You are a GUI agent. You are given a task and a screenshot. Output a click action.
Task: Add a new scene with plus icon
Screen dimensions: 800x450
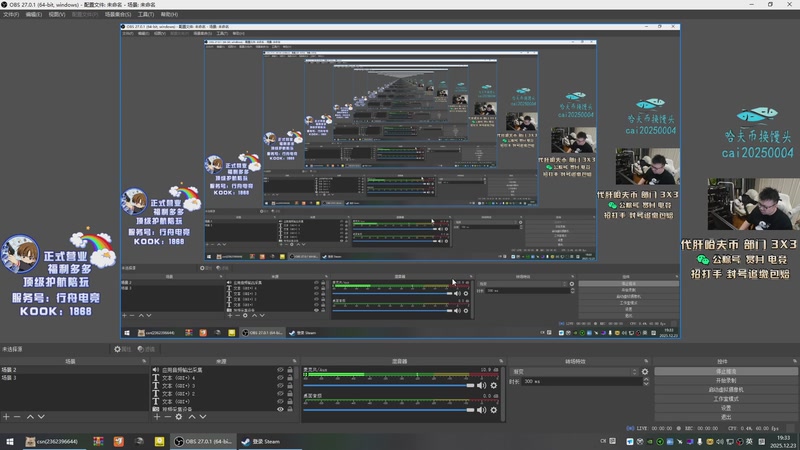pyautogui.click(x=6, y=417)
